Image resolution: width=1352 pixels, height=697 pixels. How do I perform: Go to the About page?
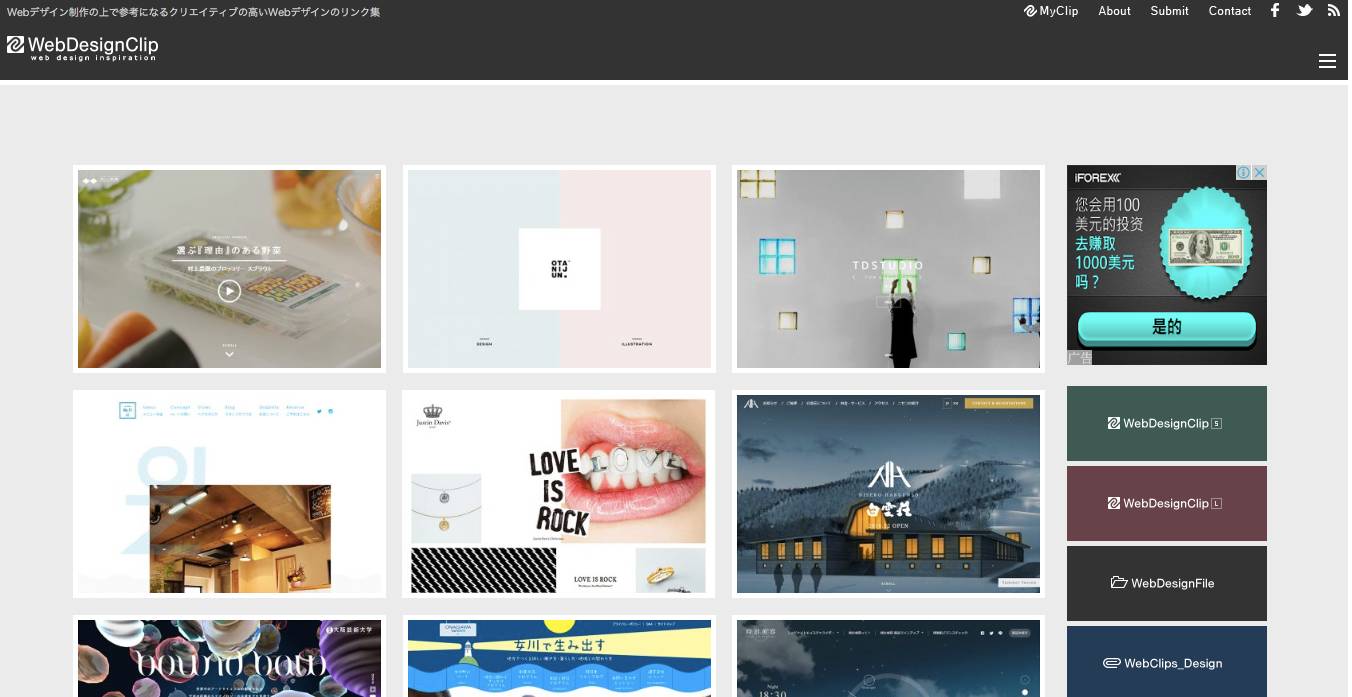click(1114, 11)
